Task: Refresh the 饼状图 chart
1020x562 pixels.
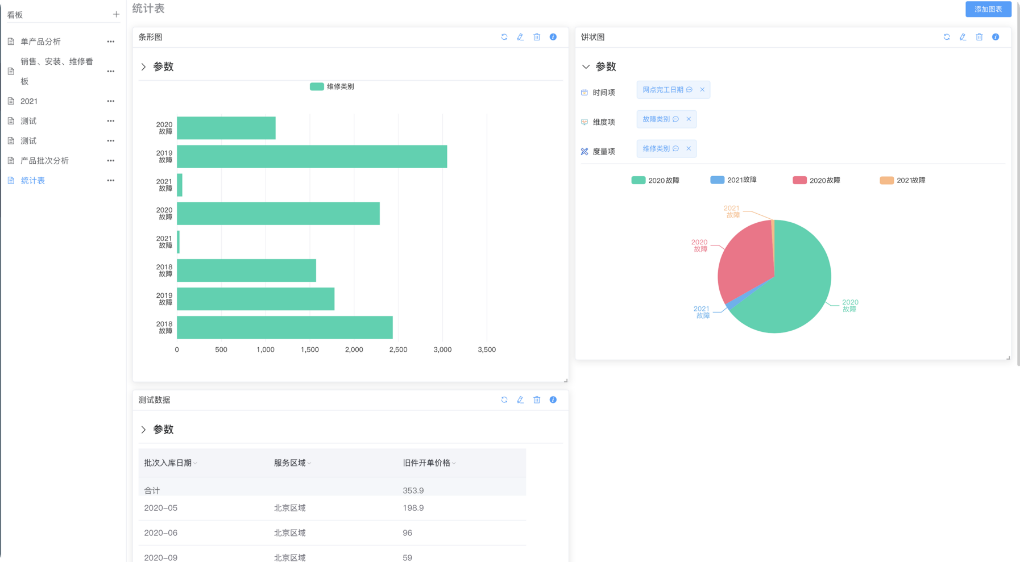Action: coord(946,37)
